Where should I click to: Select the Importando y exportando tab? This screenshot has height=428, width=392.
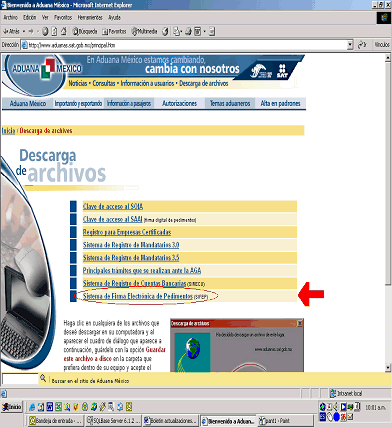(78, 104)
